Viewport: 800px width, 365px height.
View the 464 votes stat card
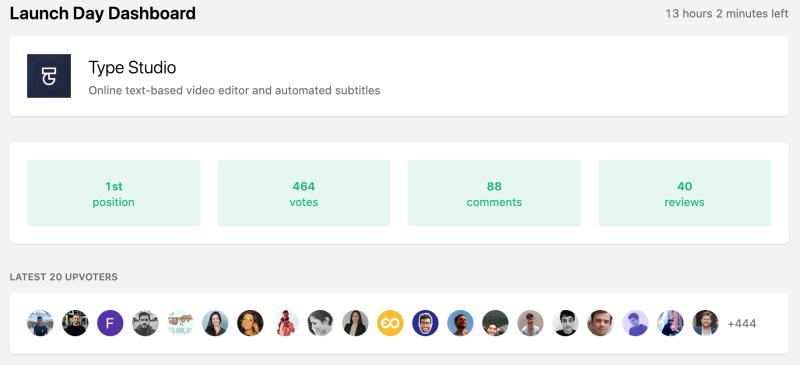click(x=304, y=193)
